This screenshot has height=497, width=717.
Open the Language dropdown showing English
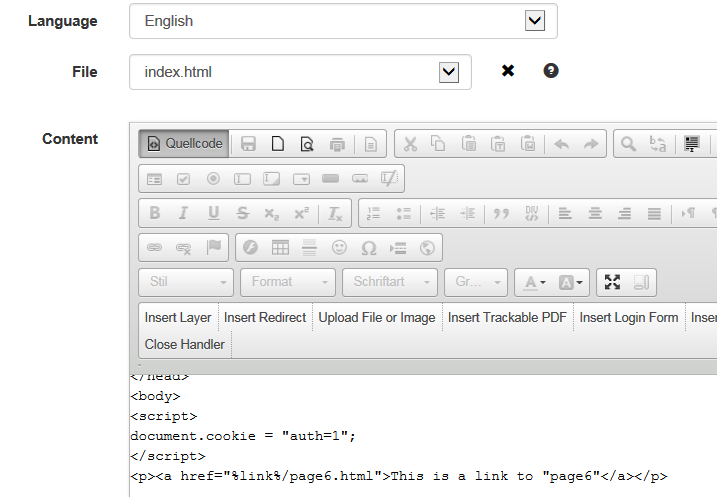pyautogui.click(x=343, y=21)
